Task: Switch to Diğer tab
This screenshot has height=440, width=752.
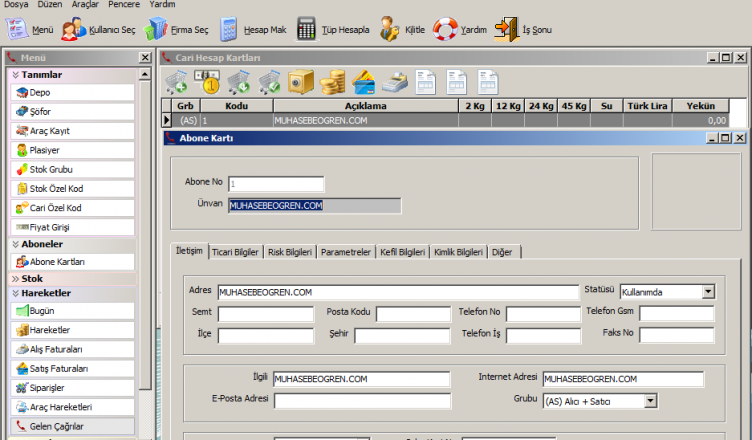Action: coord(503,252)
